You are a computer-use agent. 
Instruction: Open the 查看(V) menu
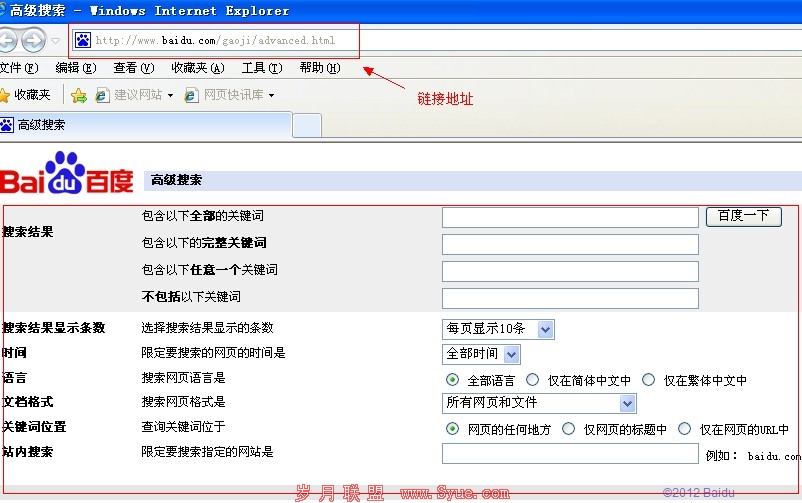pos(134,68)
